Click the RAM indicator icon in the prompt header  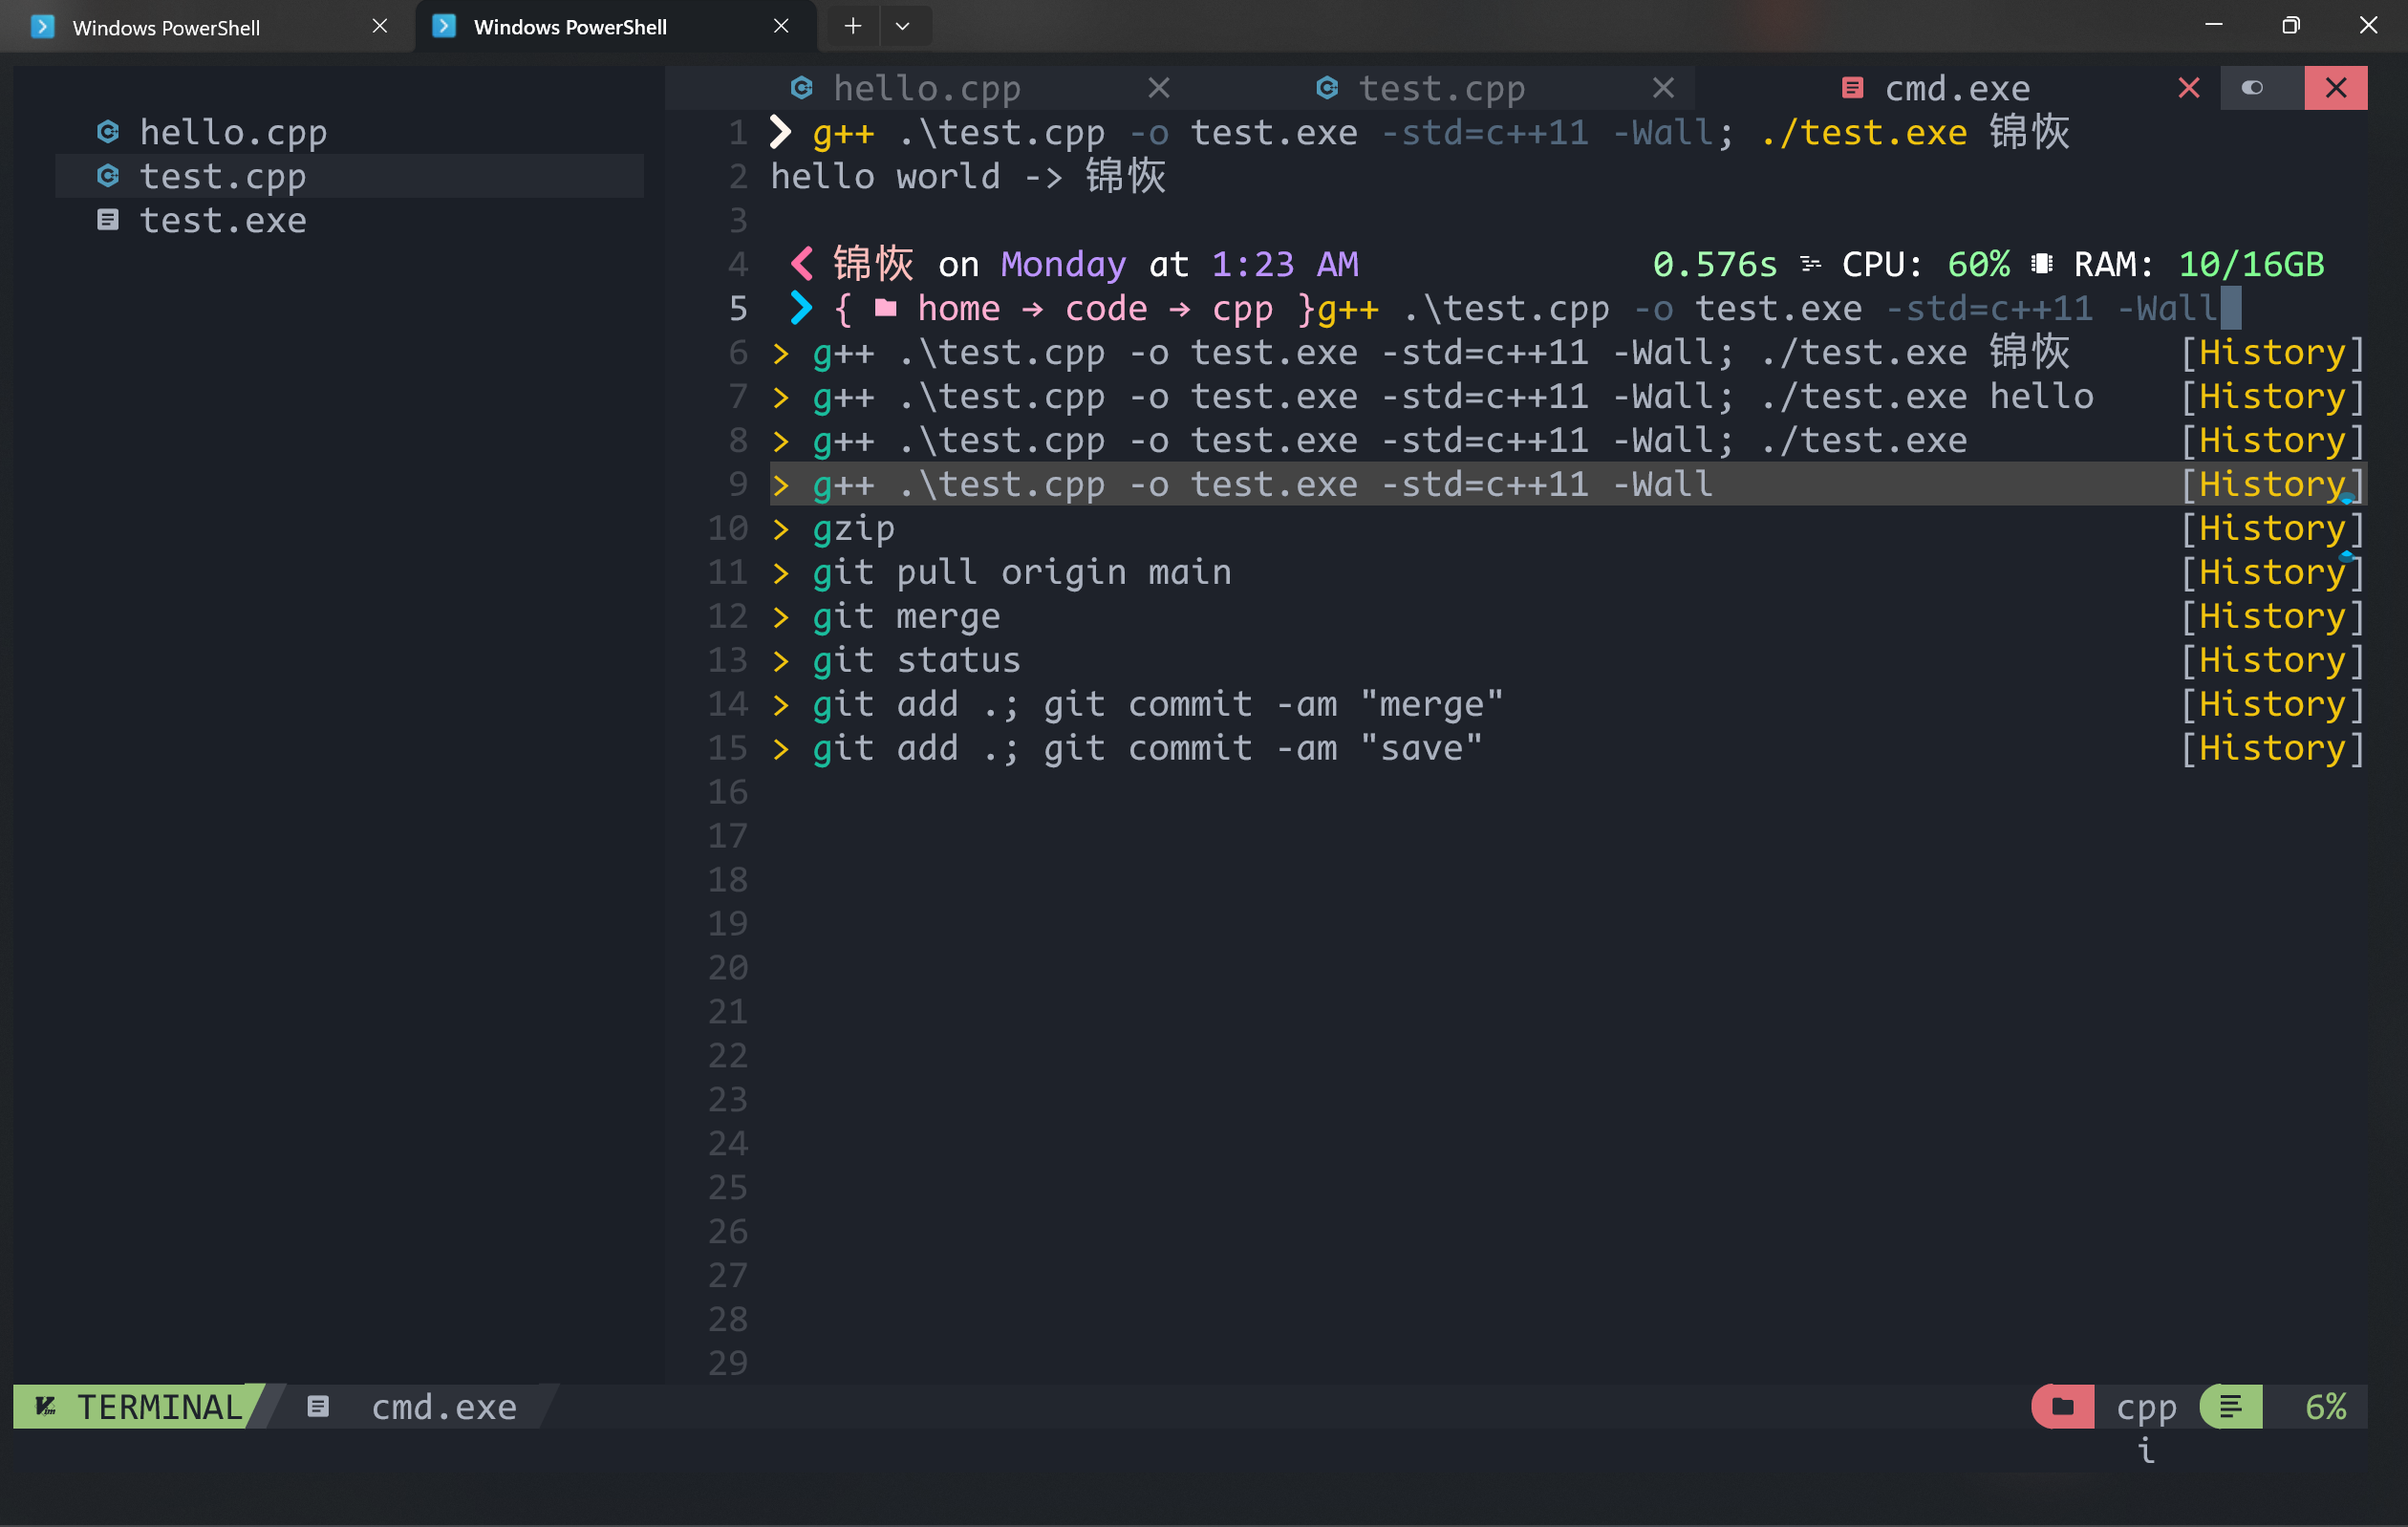[x=2043, y=263]
